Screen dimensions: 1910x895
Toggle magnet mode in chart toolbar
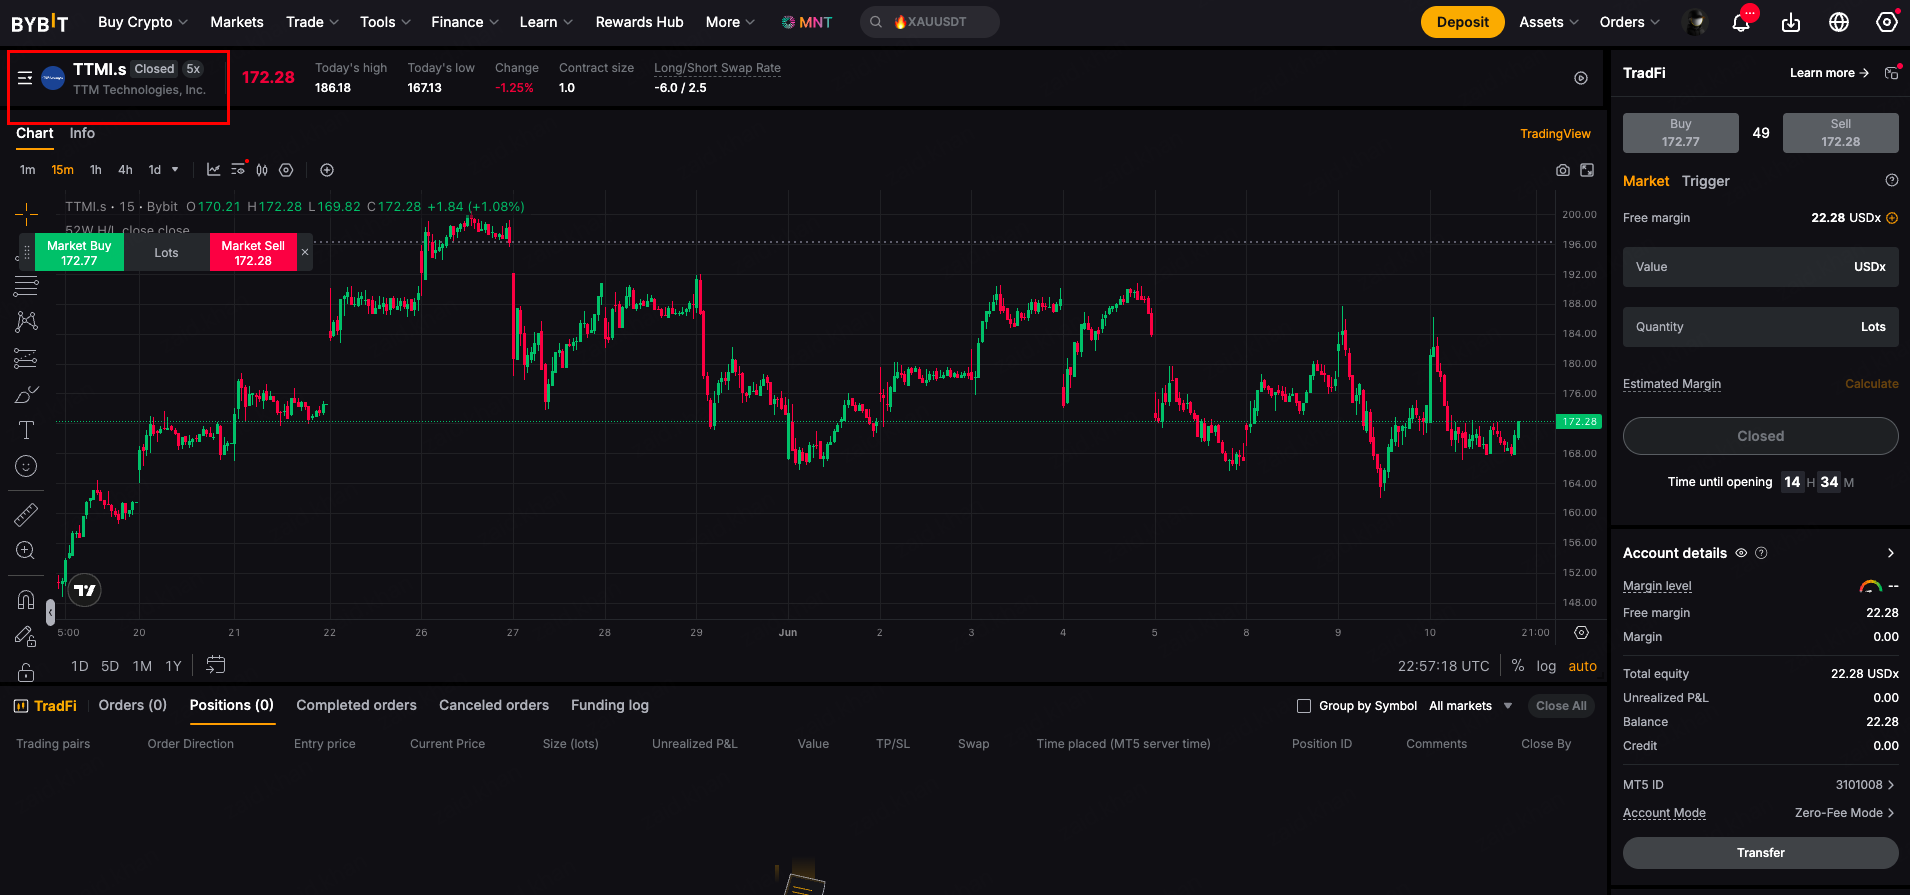point(26,600)
